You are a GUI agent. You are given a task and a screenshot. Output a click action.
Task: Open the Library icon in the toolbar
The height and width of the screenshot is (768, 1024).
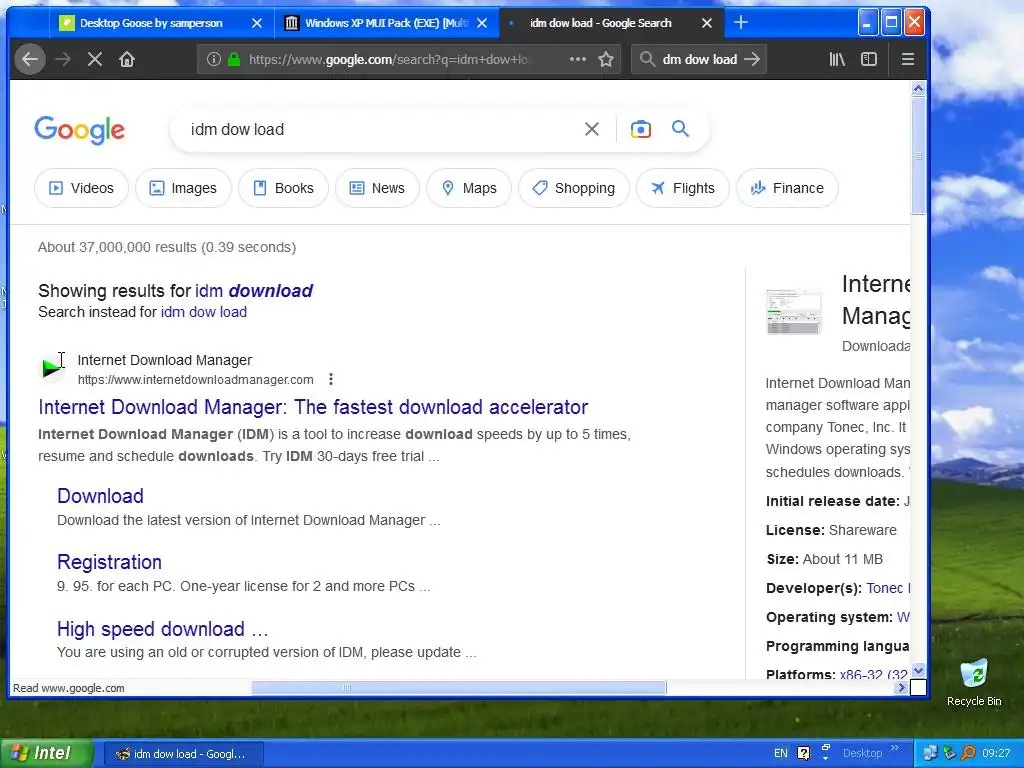pyautogui.click(x=837, y=59)
